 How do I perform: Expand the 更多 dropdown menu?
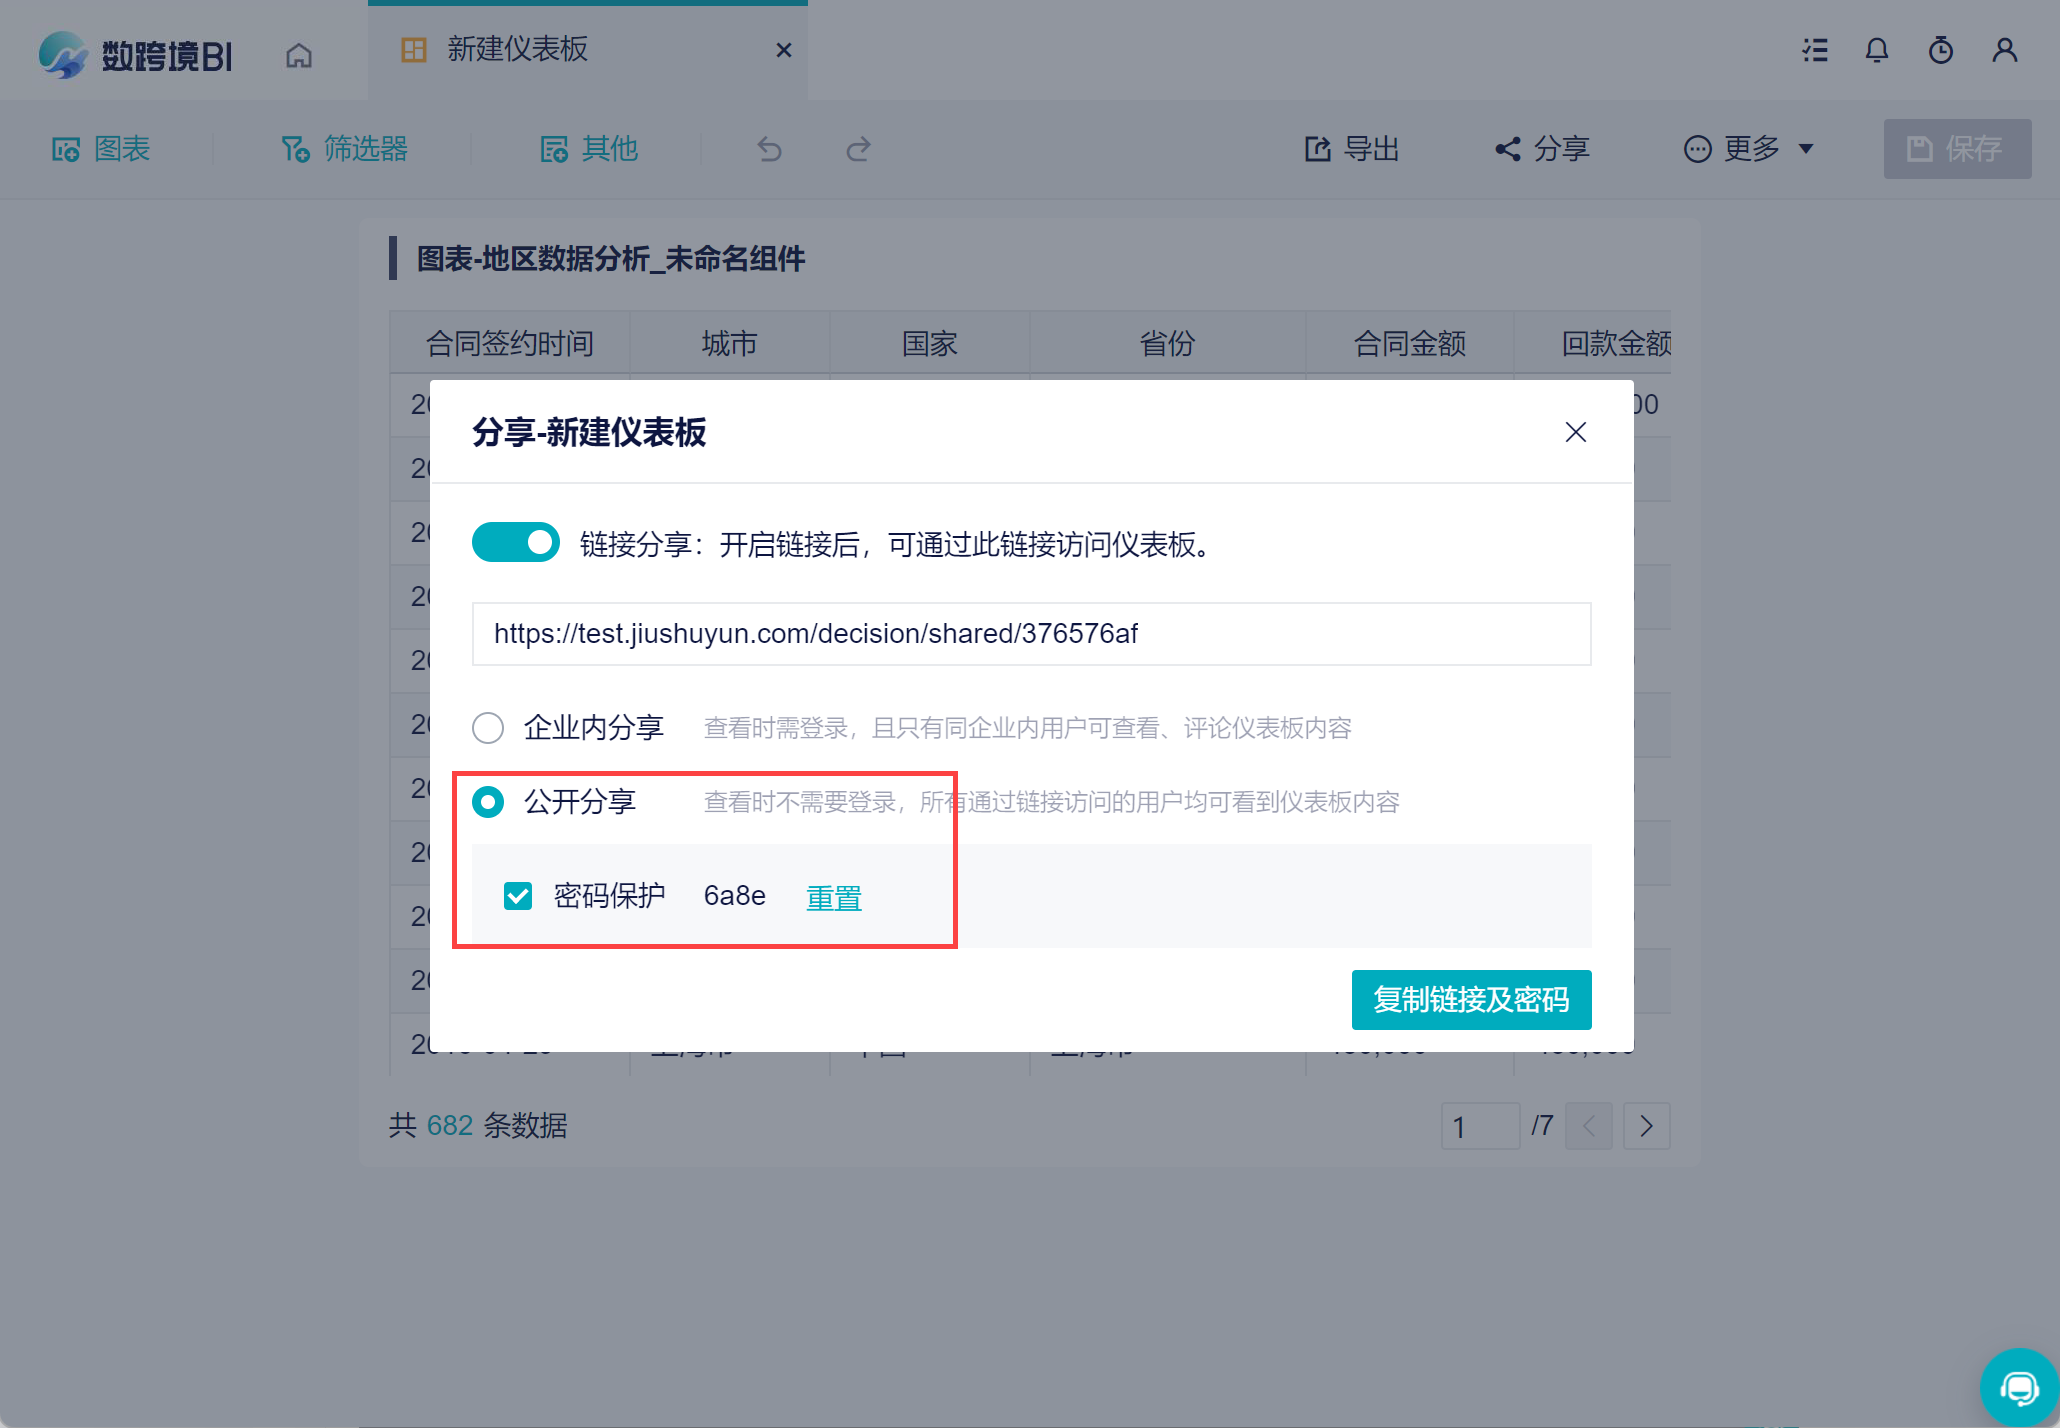tap(1748, 150)
